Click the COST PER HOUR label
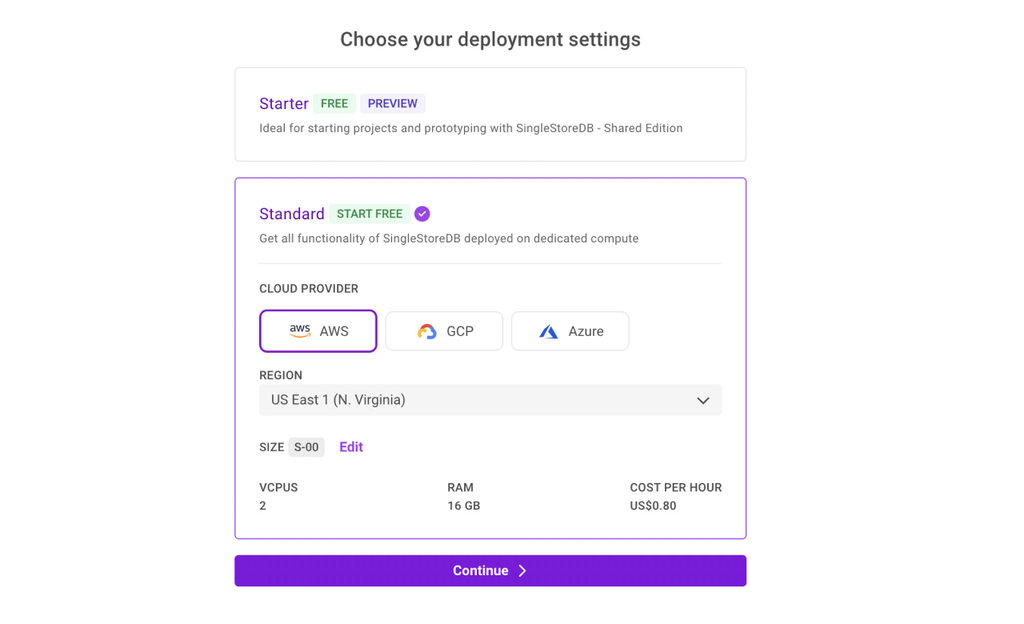Image resolution: width=1024 pixels, height=624 pixels. click(x=676, y=488)
